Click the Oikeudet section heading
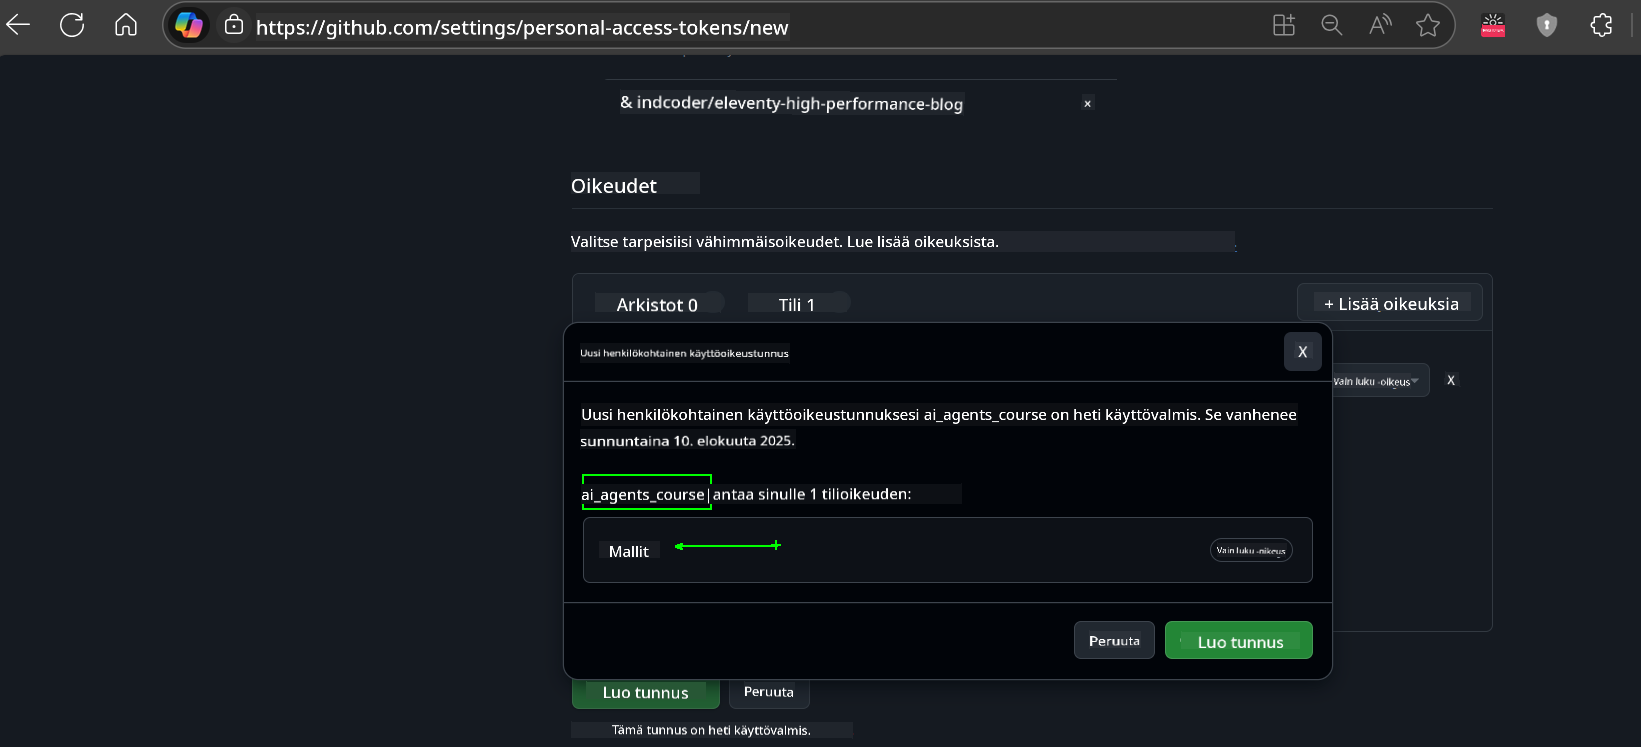The width and height of the screenshot is (1641, 747). 614,185
